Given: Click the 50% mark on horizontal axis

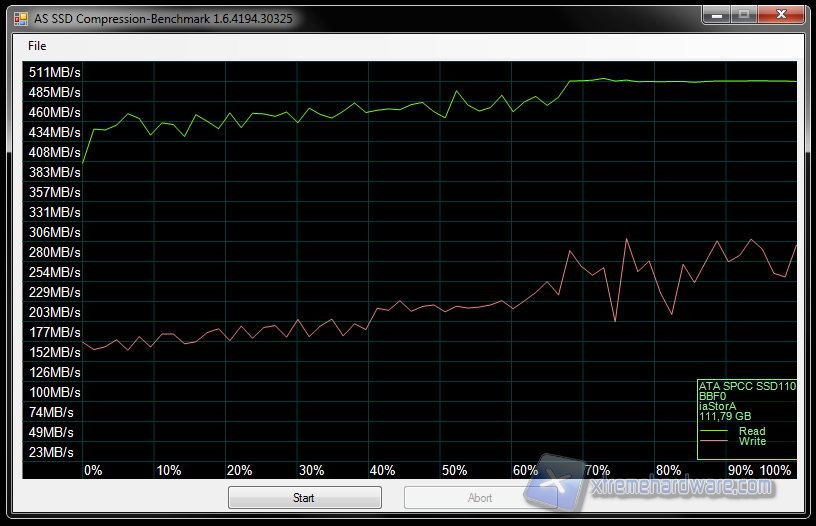Looking at the screenshot, I should pos(455,470).
